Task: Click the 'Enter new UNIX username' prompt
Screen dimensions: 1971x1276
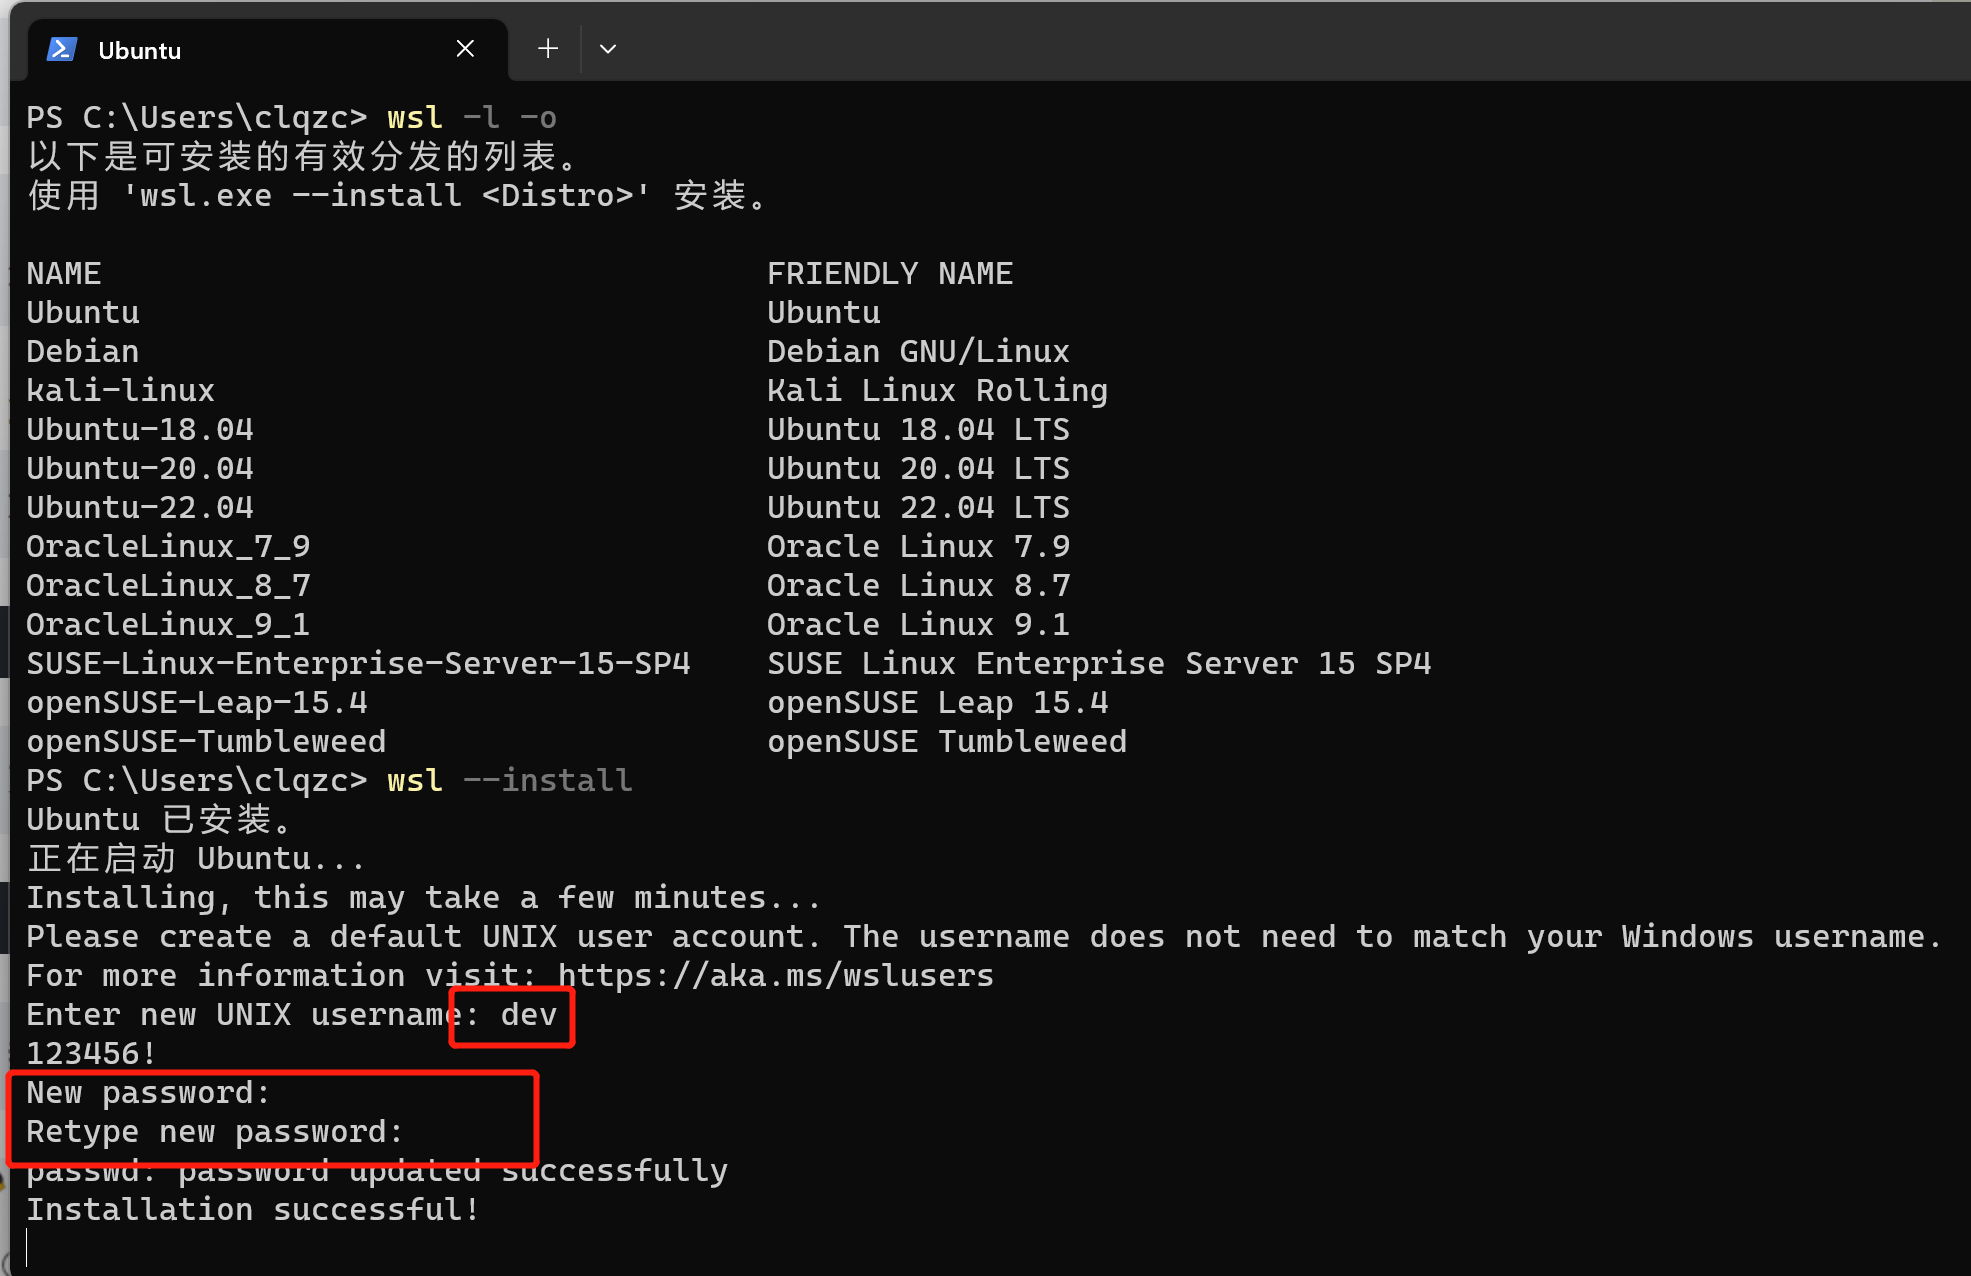Action: 253,1014
